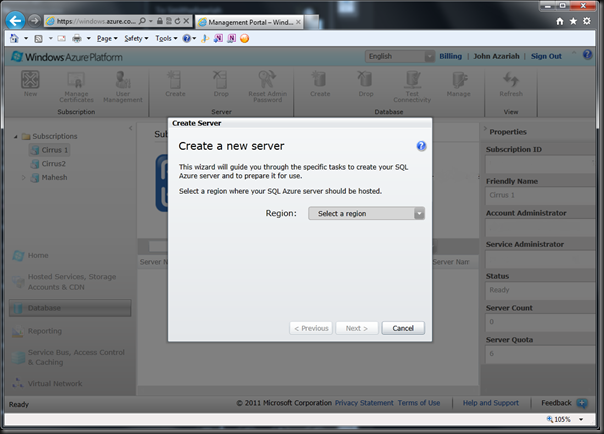Click the address bar stop X icon
This screenshot has height=434, width=604.
(x=186, y=21)
